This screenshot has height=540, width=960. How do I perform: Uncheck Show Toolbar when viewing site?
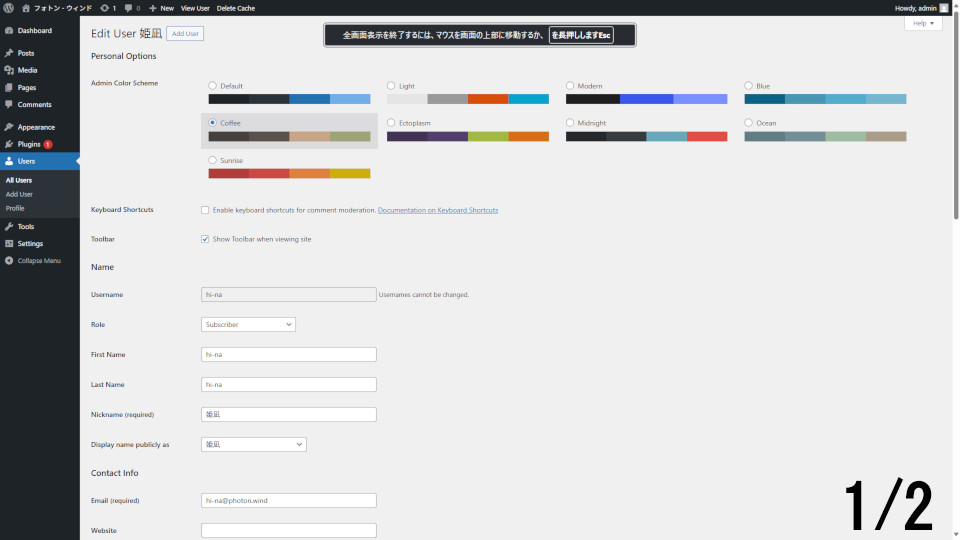(205, 239)
